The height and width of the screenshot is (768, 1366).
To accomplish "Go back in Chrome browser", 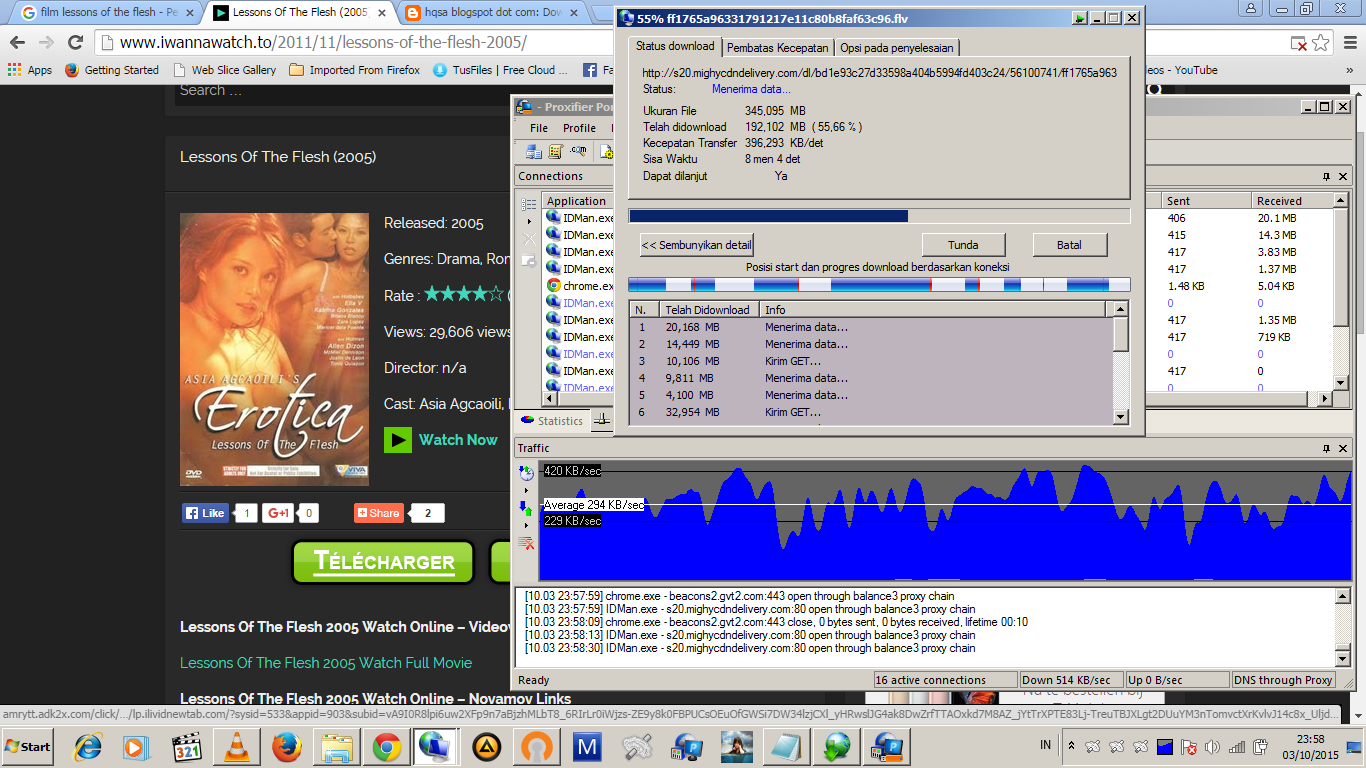I will tap(17, 43).
